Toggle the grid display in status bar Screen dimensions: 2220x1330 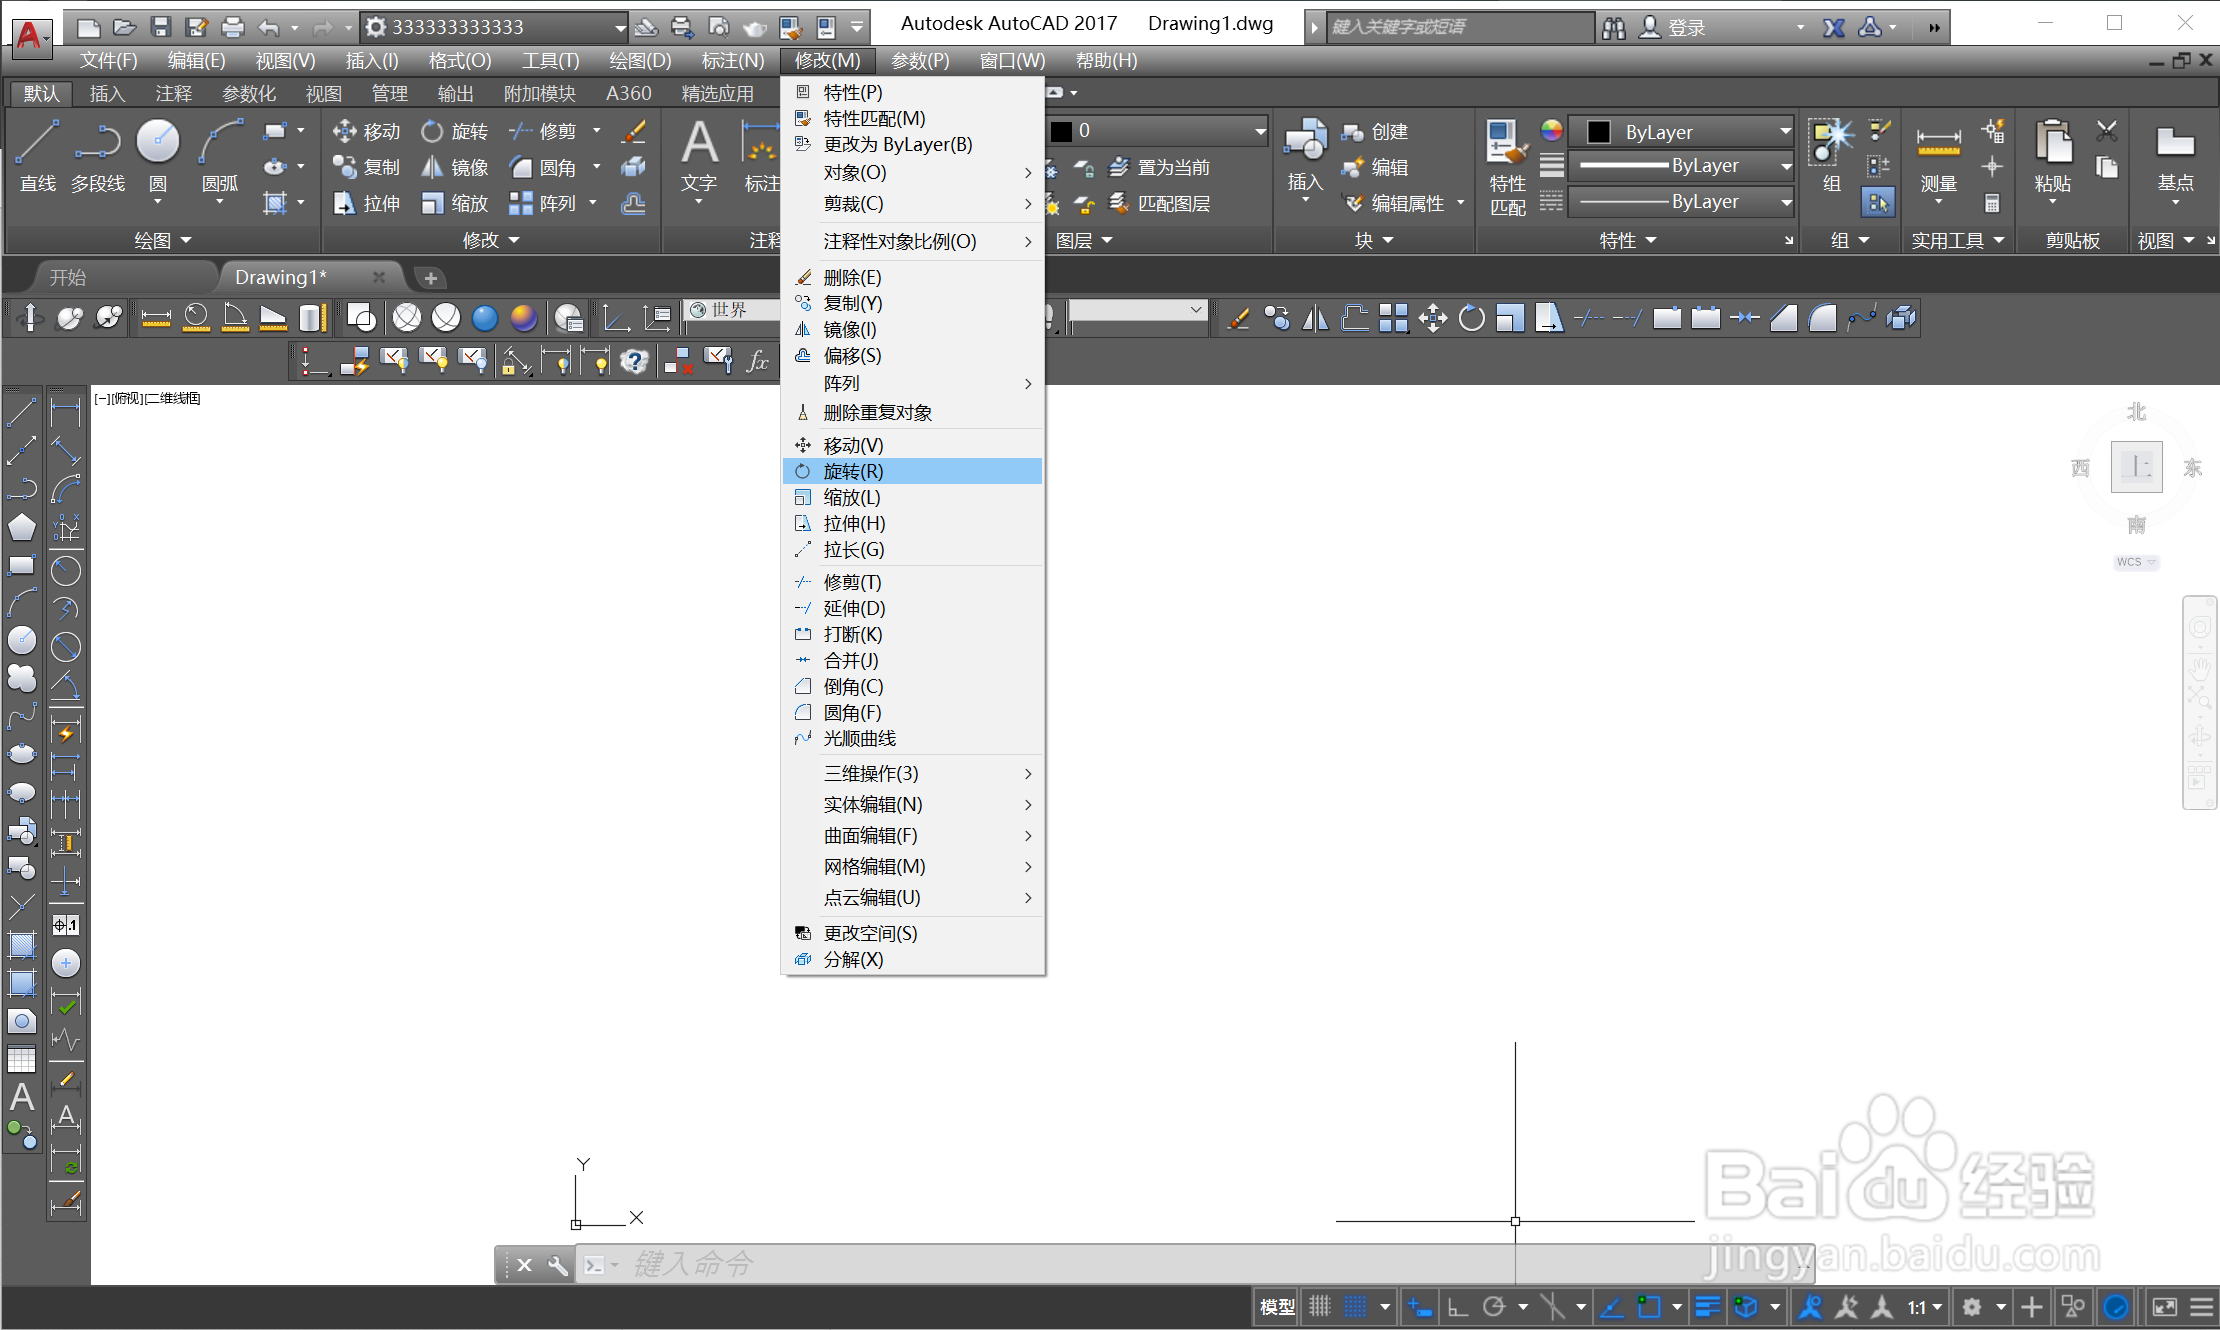click(x=1320, y=1306)
